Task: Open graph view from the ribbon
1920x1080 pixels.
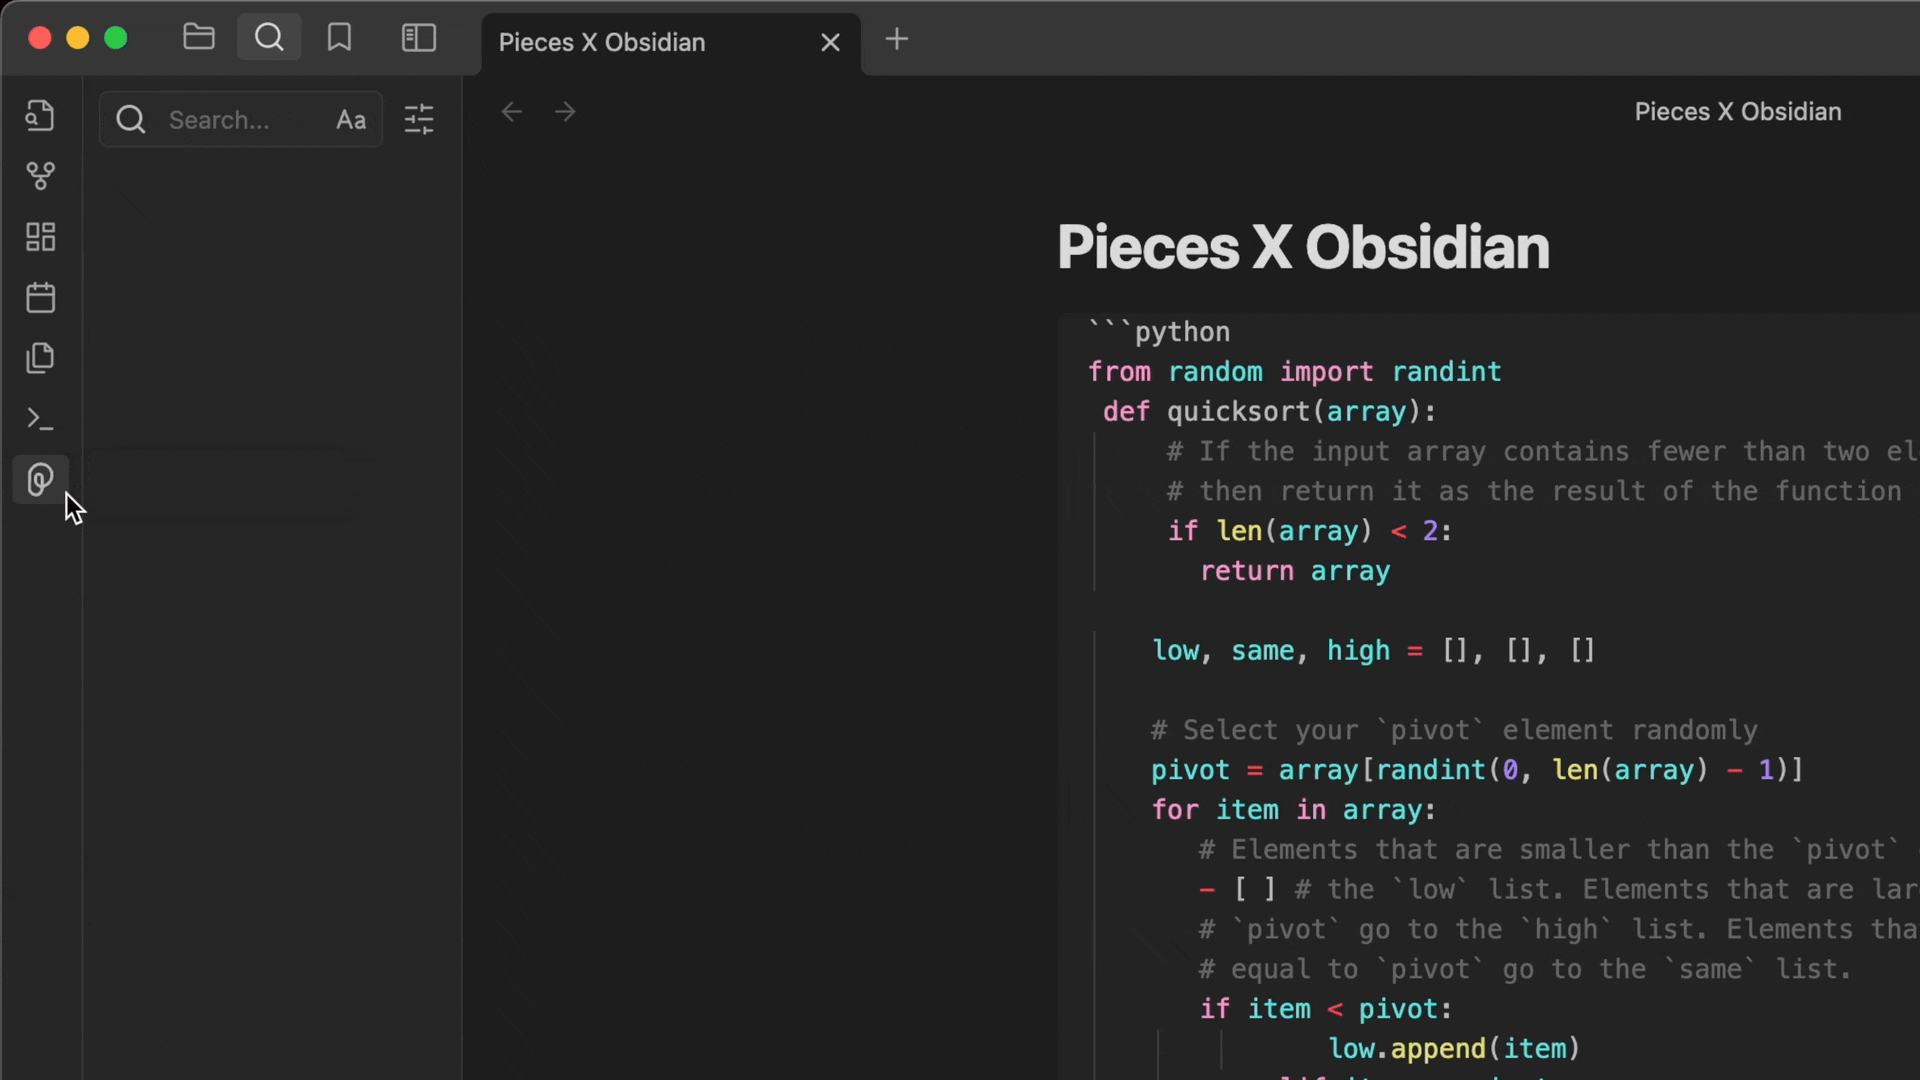Action: (40, 176)
